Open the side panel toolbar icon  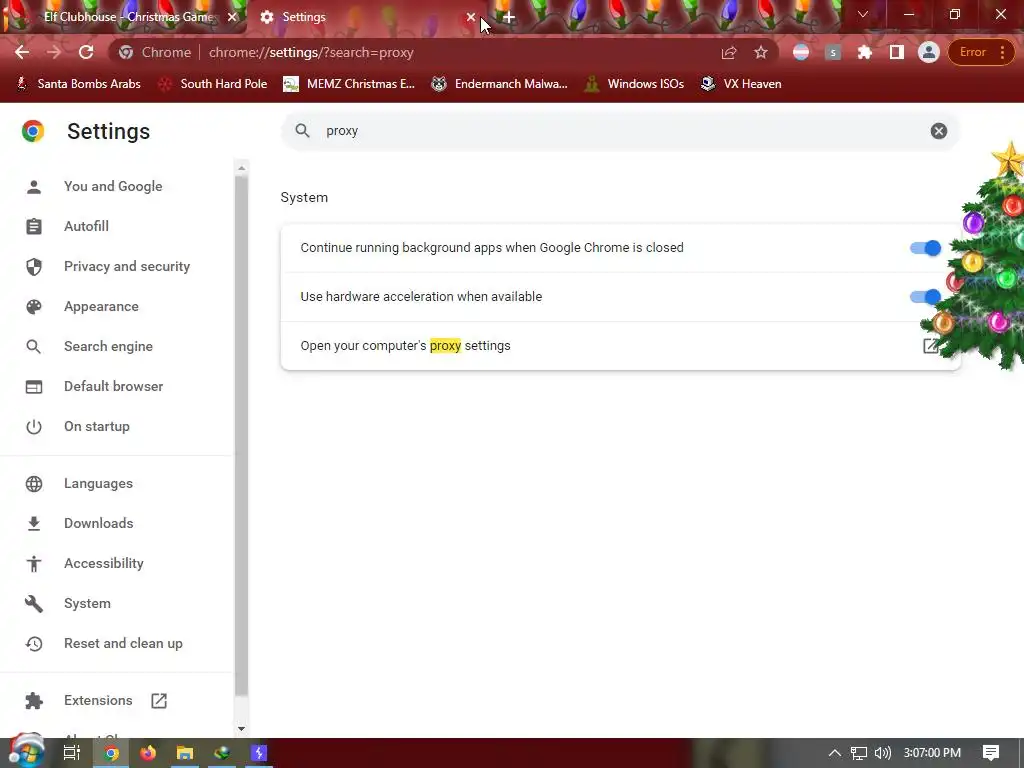coord(897,52)
